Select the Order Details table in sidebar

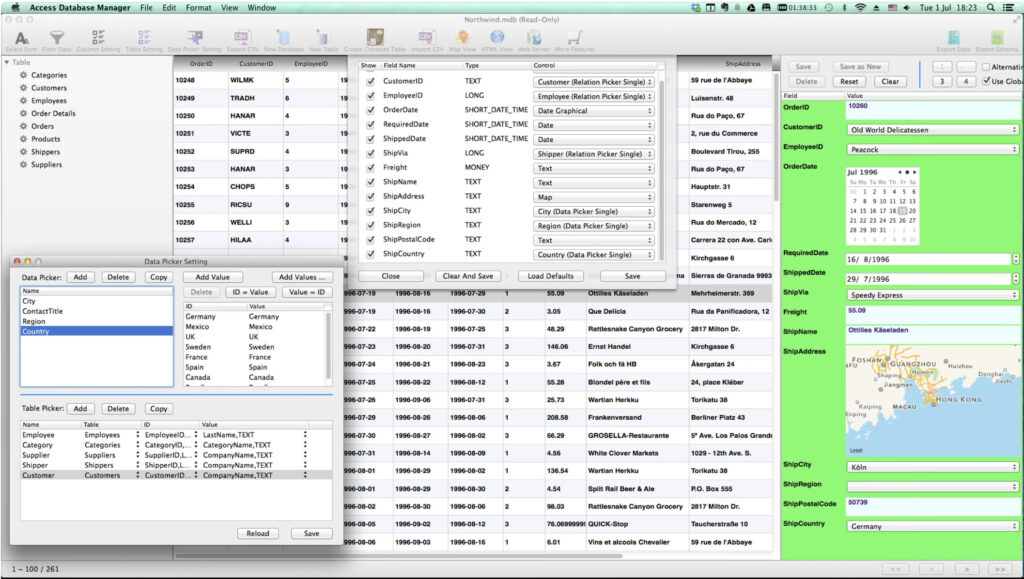(53, 114)
